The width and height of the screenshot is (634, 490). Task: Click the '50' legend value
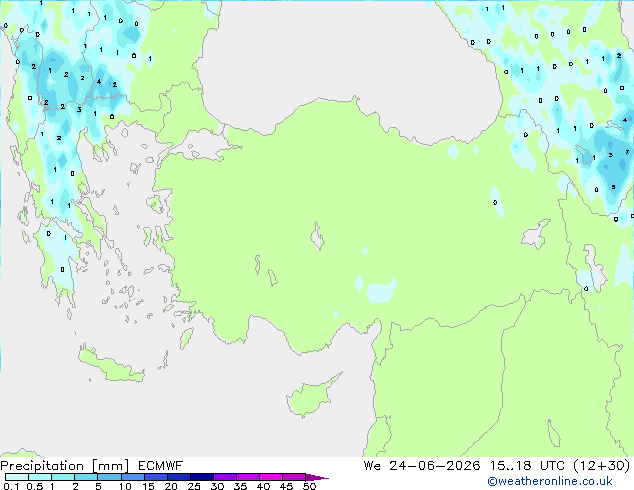[x=309, y=486]
